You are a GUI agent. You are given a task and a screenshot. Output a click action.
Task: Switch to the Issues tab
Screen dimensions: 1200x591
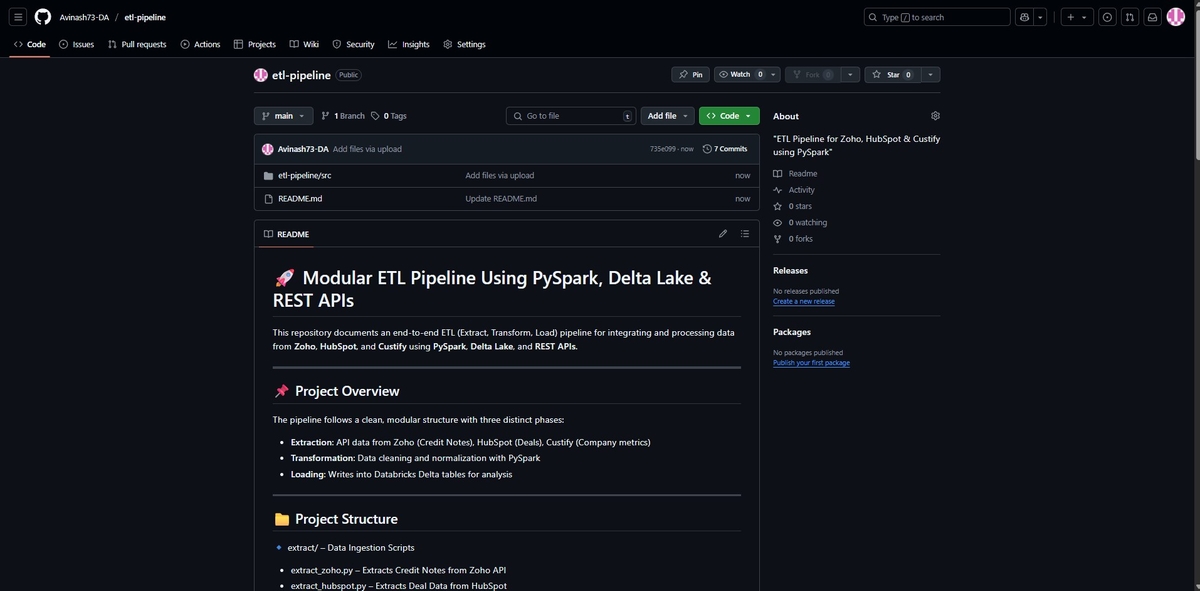tap(78, 44)
